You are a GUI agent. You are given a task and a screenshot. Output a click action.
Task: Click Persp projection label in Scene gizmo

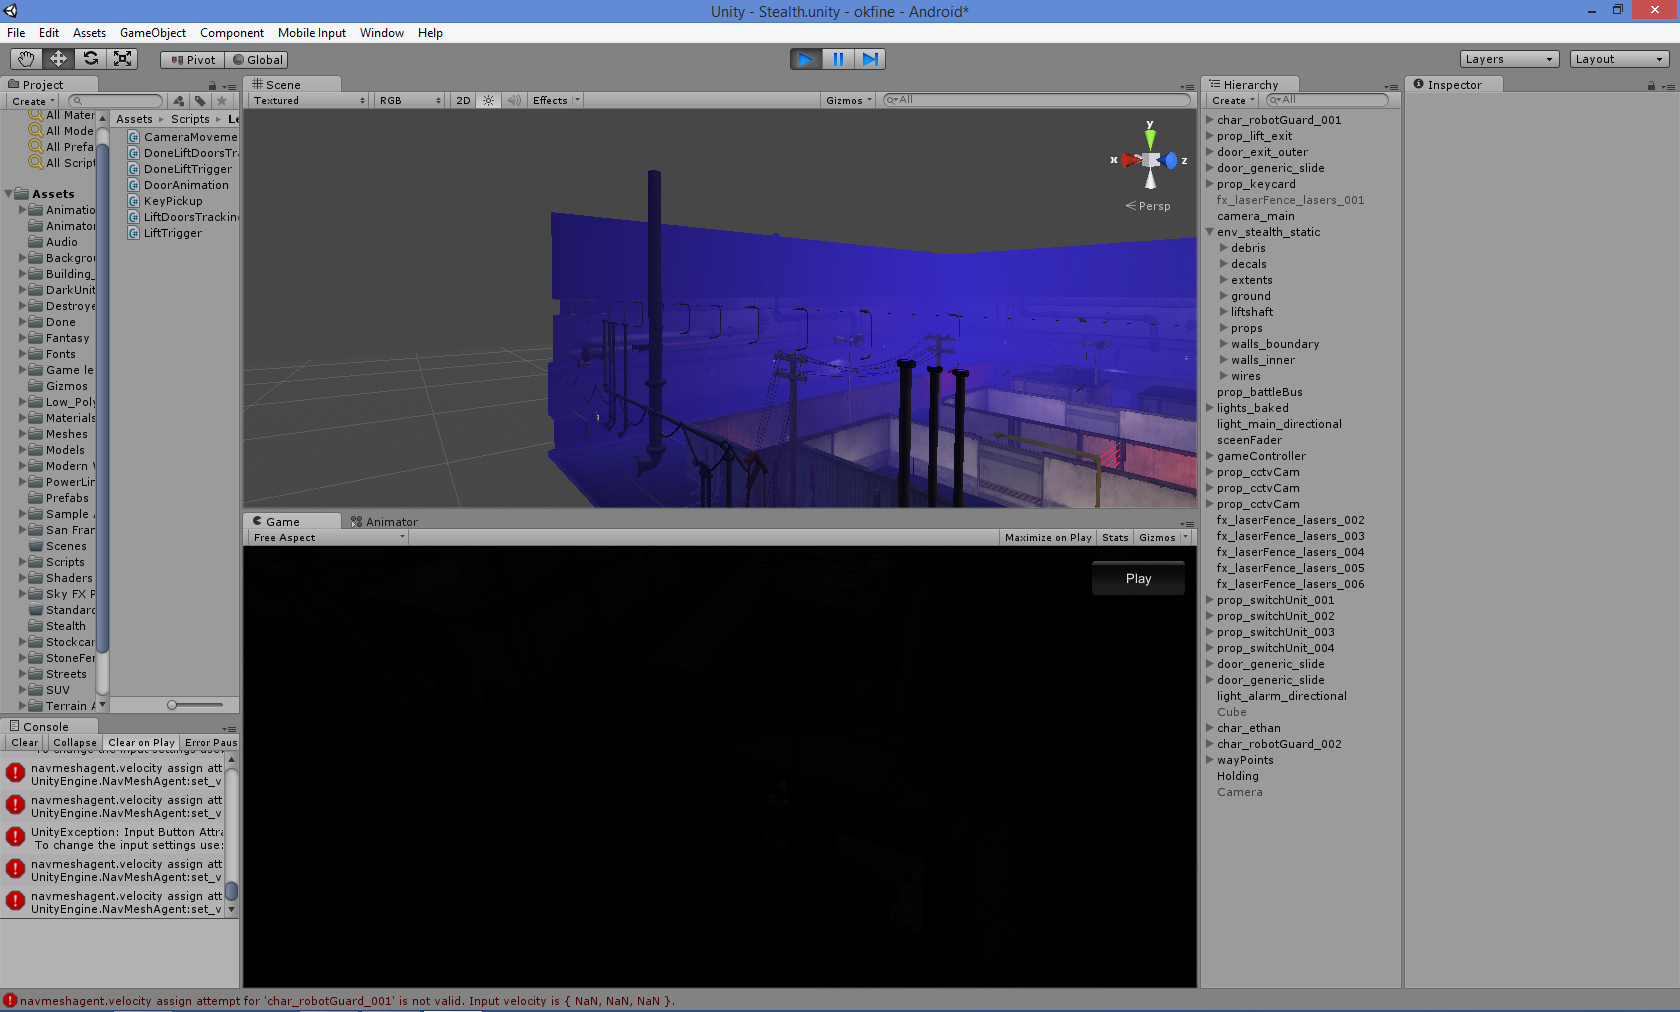[1149, 206]
